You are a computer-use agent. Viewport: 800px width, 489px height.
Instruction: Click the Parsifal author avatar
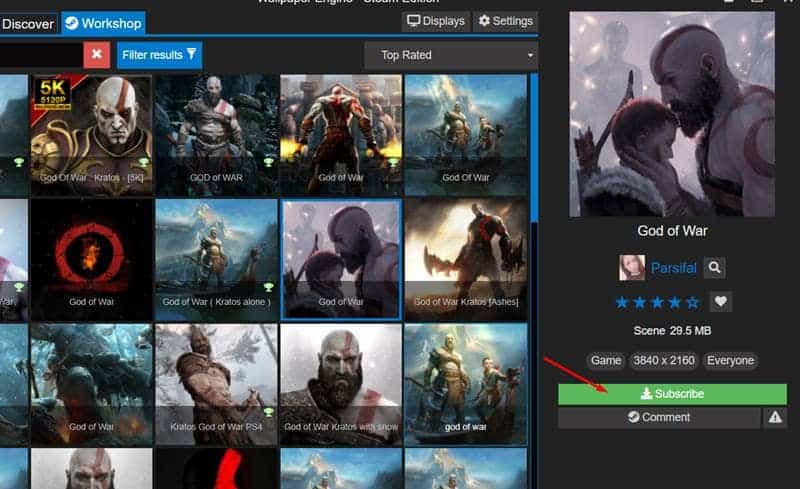point(632,268)
